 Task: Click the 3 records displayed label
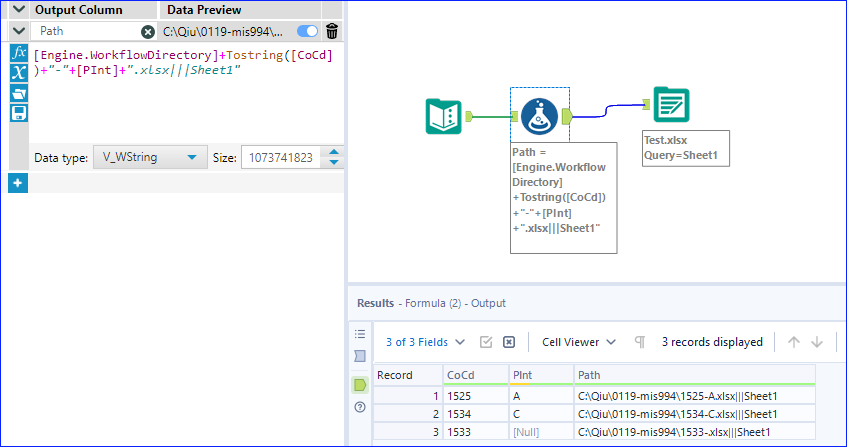point(712,342)
